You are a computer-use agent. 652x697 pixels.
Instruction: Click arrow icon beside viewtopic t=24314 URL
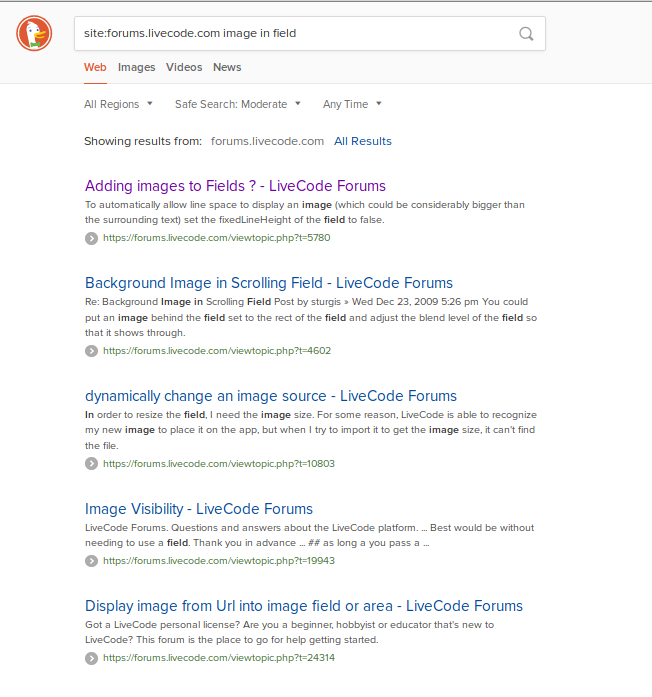91,658
